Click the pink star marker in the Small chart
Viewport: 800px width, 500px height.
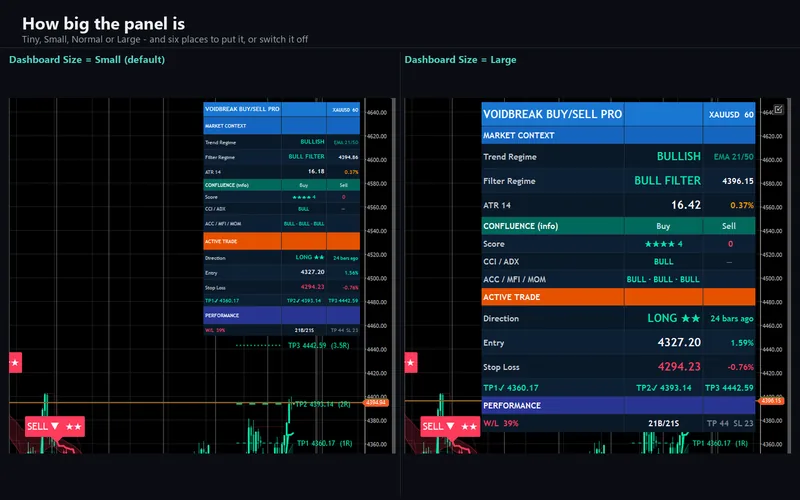(x=15, y=363)
